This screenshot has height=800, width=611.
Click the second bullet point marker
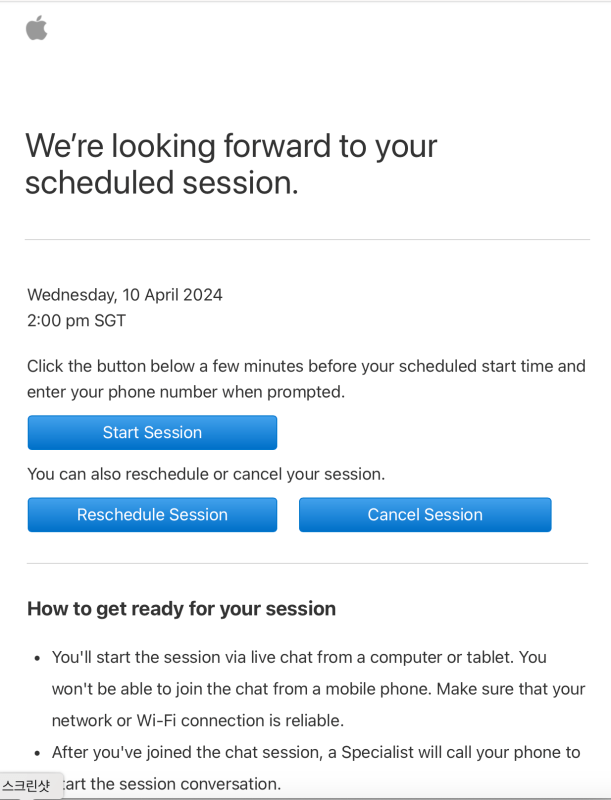pos(37,753)
